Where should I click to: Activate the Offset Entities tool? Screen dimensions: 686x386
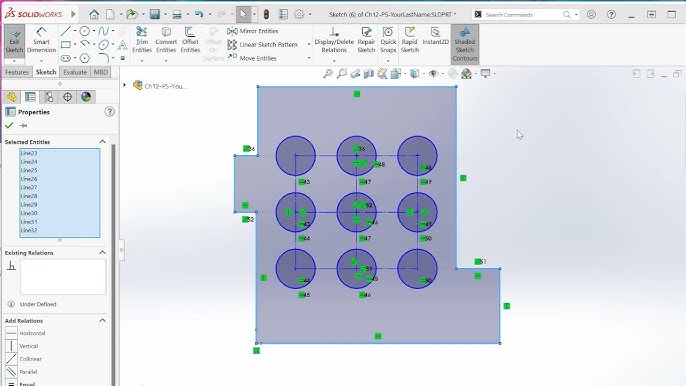tap(190, 40)
